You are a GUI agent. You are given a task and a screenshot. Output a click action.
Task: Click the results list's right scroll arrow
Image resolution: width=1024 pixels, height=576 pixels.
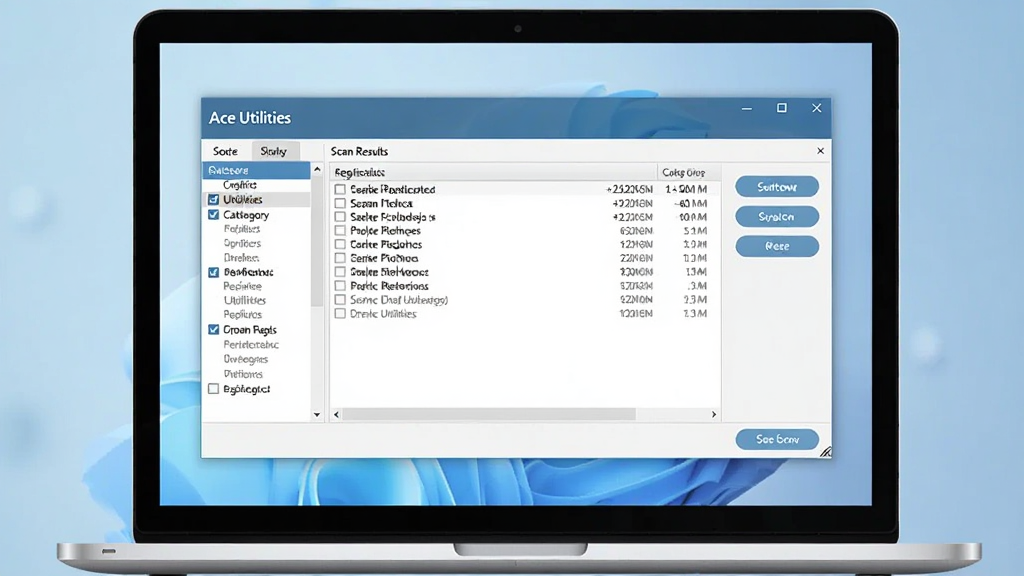pos(714,415)
